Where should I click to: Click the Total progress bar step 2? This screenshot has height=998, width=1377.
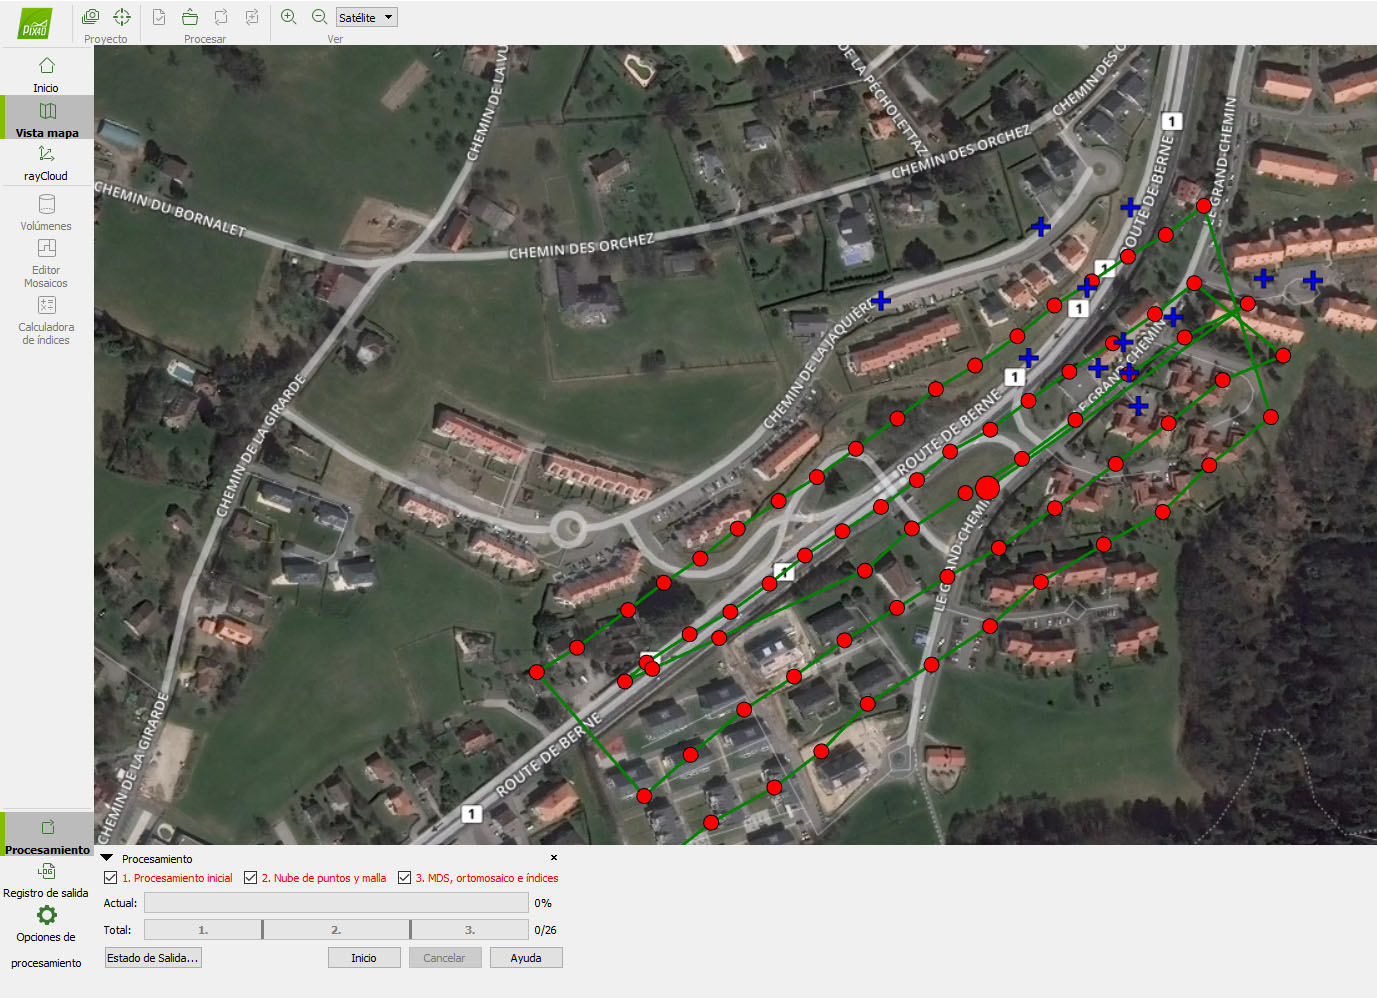336,930
